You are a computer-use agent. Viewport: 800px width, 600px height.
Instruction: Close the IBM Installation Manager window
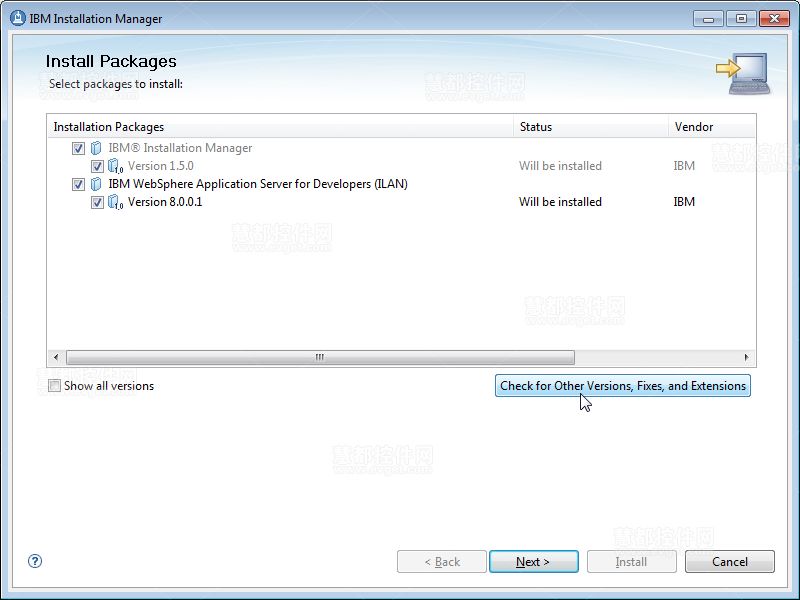click(774, 19)
